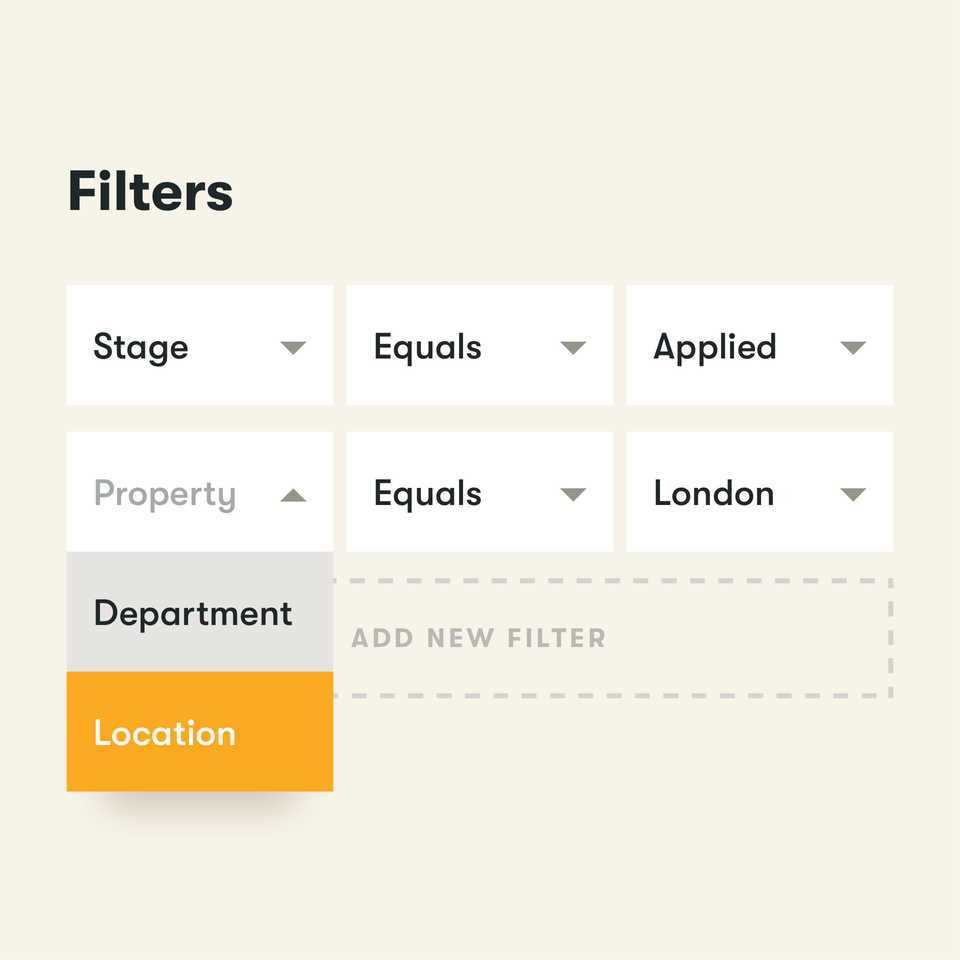Click the downward chevron next to Stage

tap(293, 348)
